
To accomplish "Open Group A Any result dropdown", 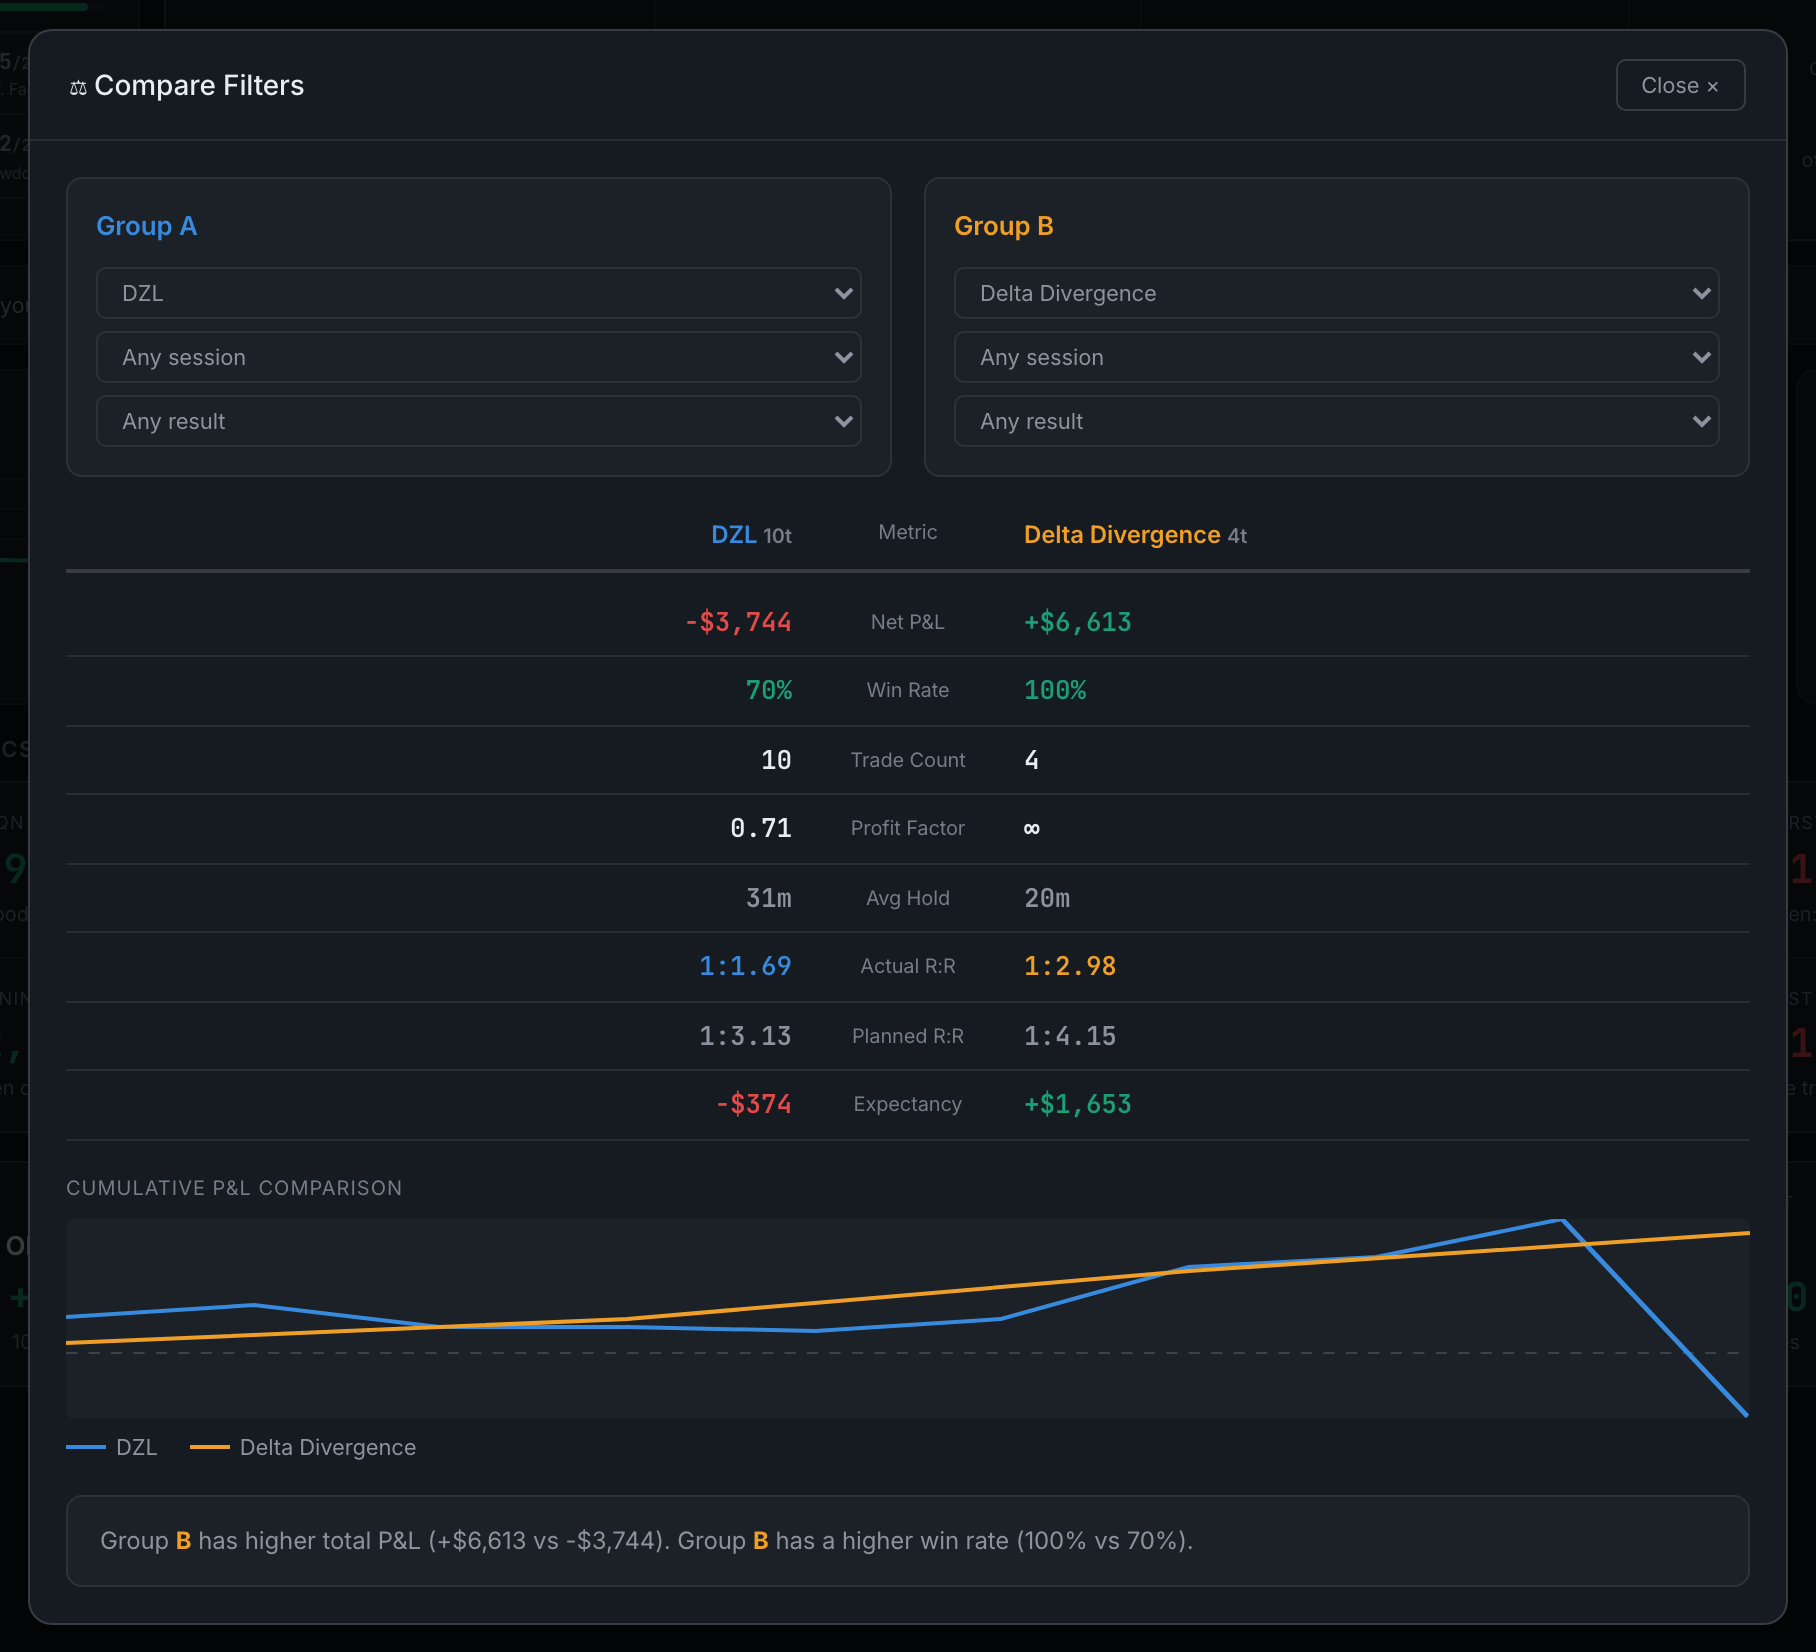I will point(478,421).
